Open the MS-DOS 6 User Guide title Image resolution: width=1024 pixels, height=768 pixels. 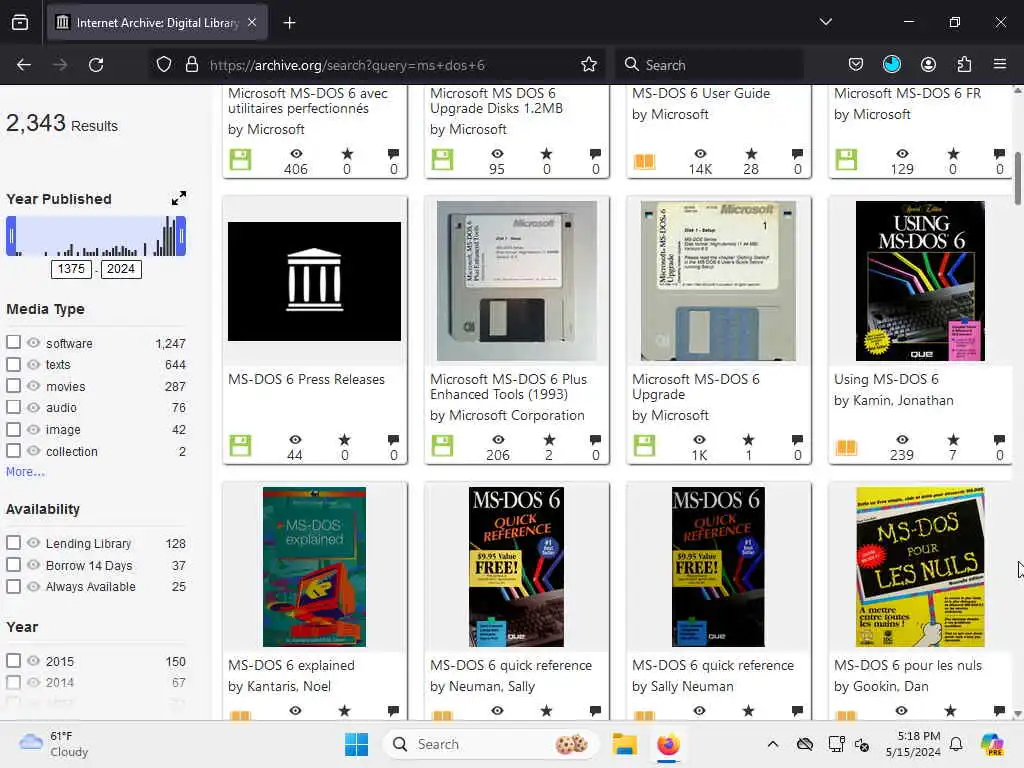(x=701, y=93)
